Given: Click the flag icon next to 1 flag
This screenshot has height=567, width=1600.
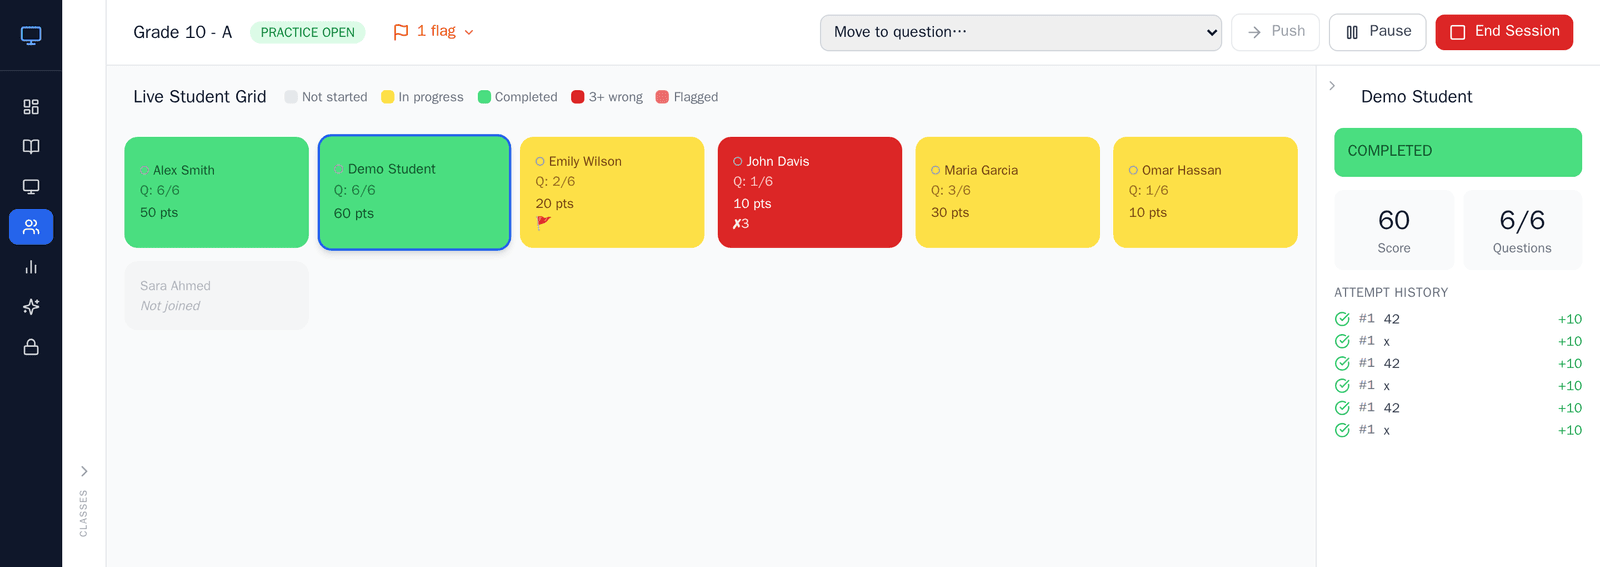Looking at the screenshot, I should [x=401, y=32].
